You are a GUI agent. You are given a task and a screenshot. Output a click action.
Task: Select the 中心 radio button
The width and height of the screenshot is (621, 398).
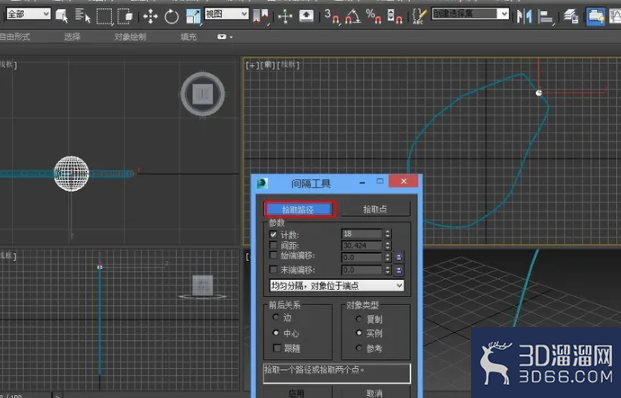[276, 333]
